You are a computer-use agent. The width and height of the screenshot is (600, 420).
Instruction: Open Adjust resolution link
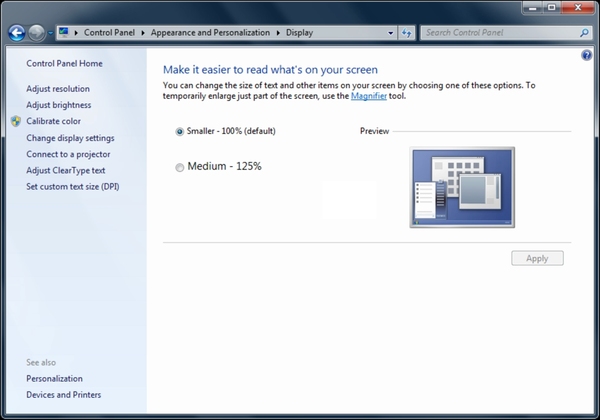[58, 89]
